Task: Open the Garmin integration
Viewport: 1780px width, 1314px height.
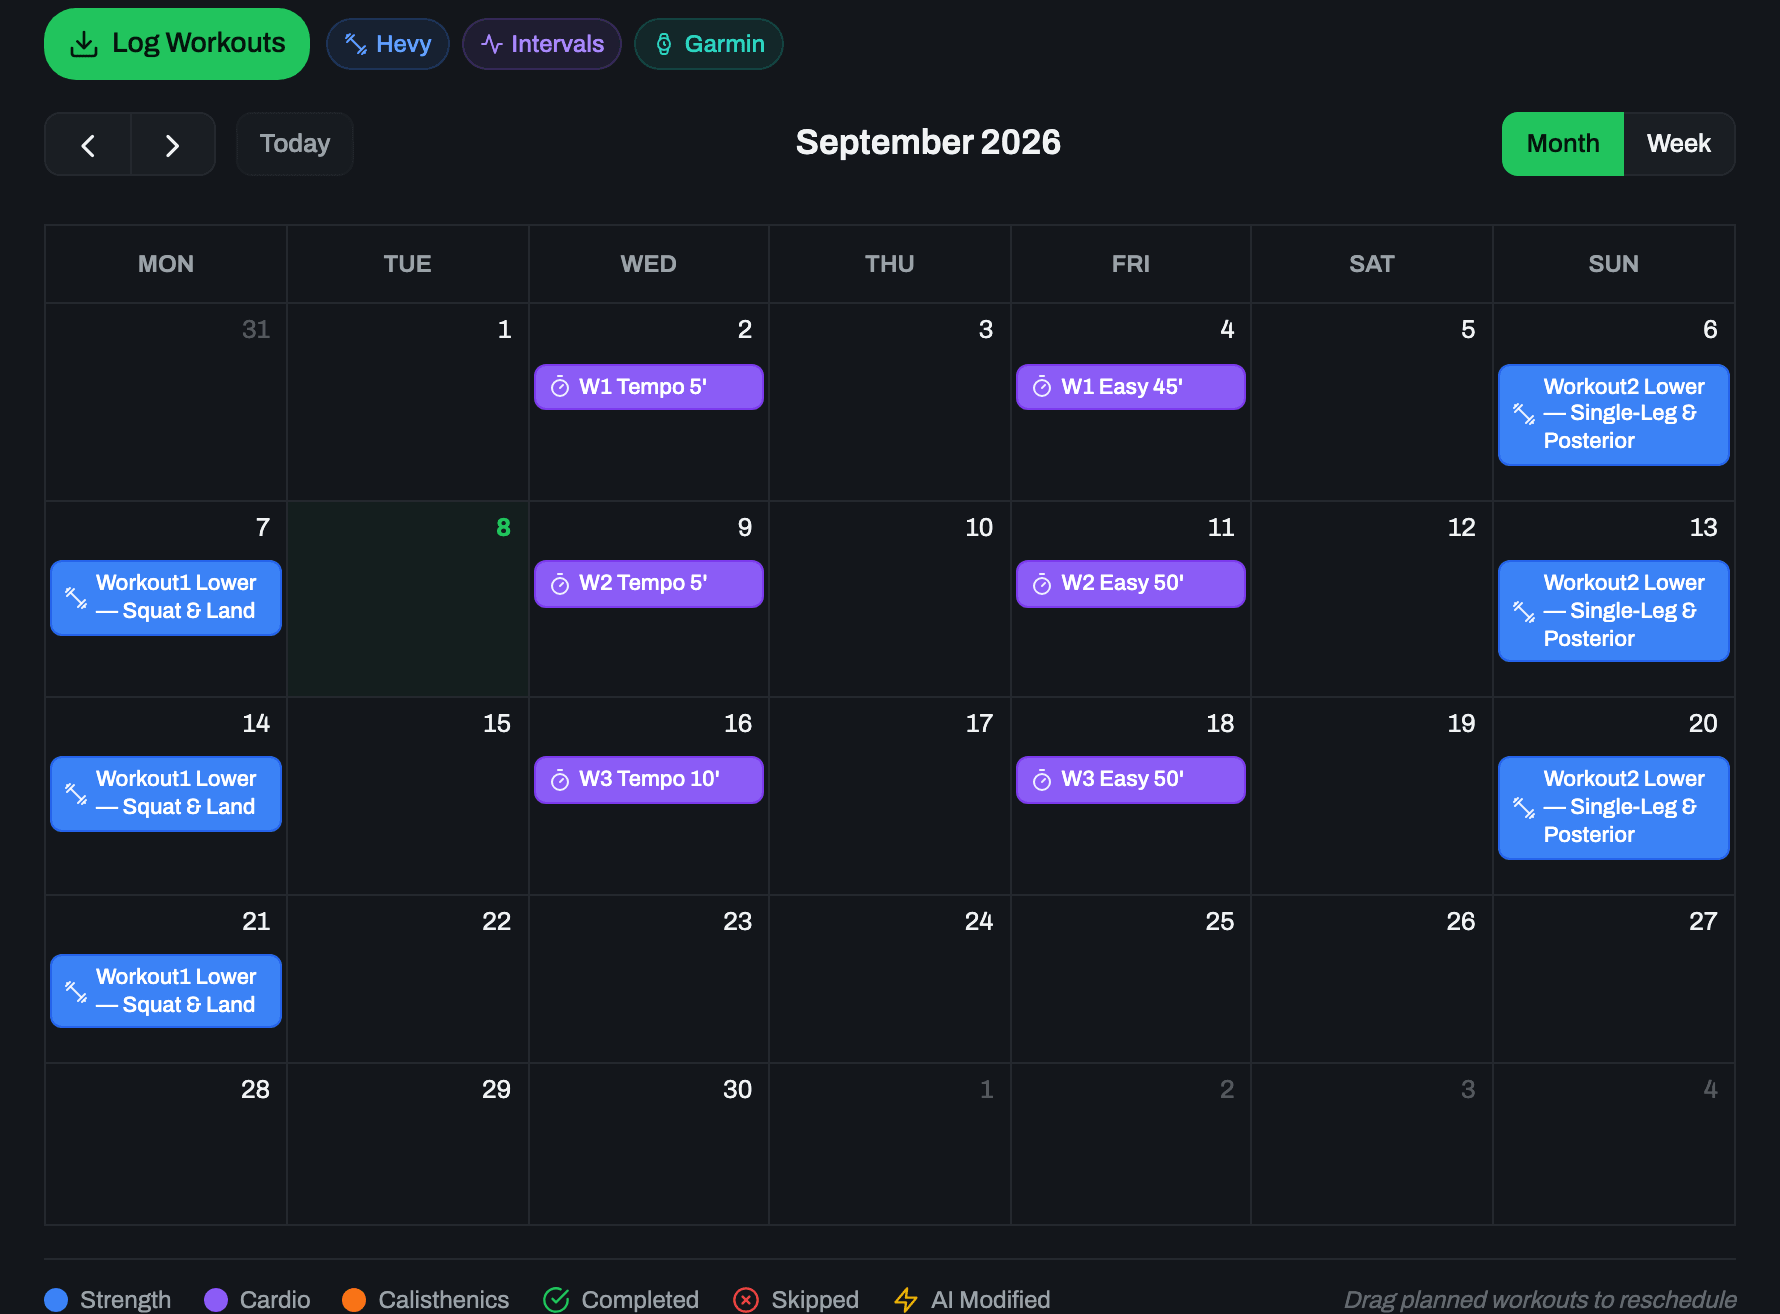Action: click(x=709, y=44)
